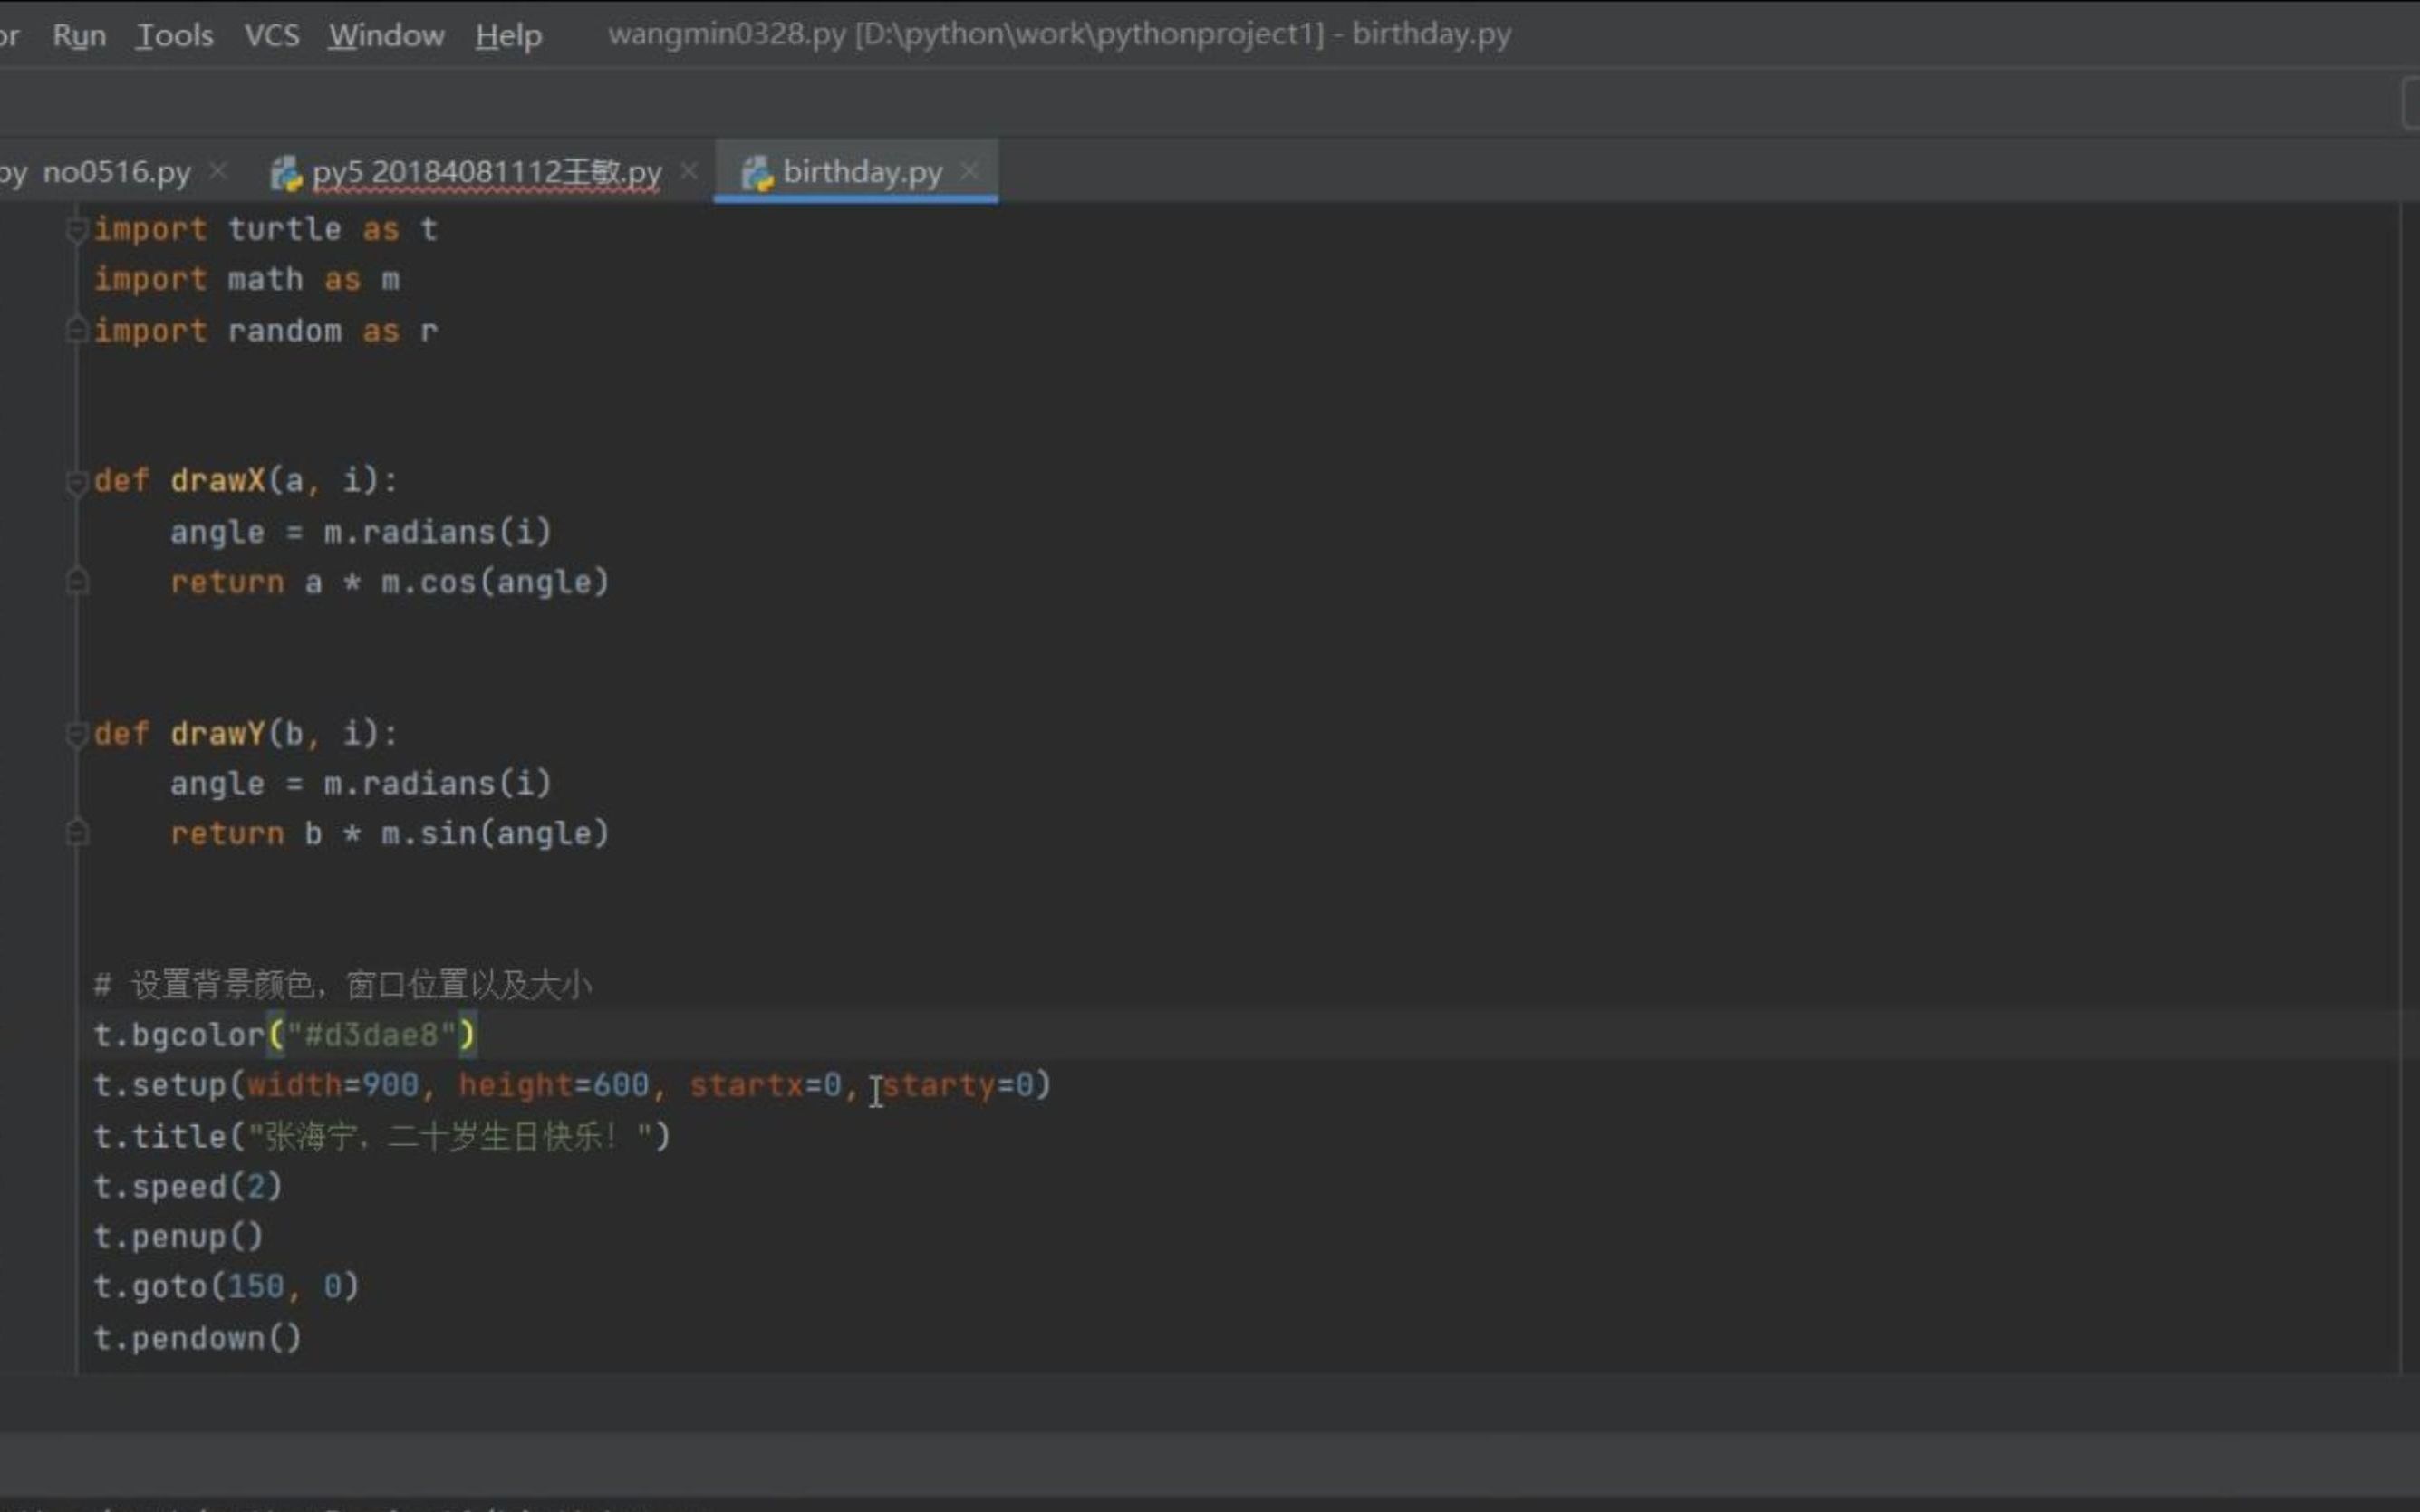Click Python file icon on py5 tab
The height and width of the screenshot is (1512, 2420).
286,173
